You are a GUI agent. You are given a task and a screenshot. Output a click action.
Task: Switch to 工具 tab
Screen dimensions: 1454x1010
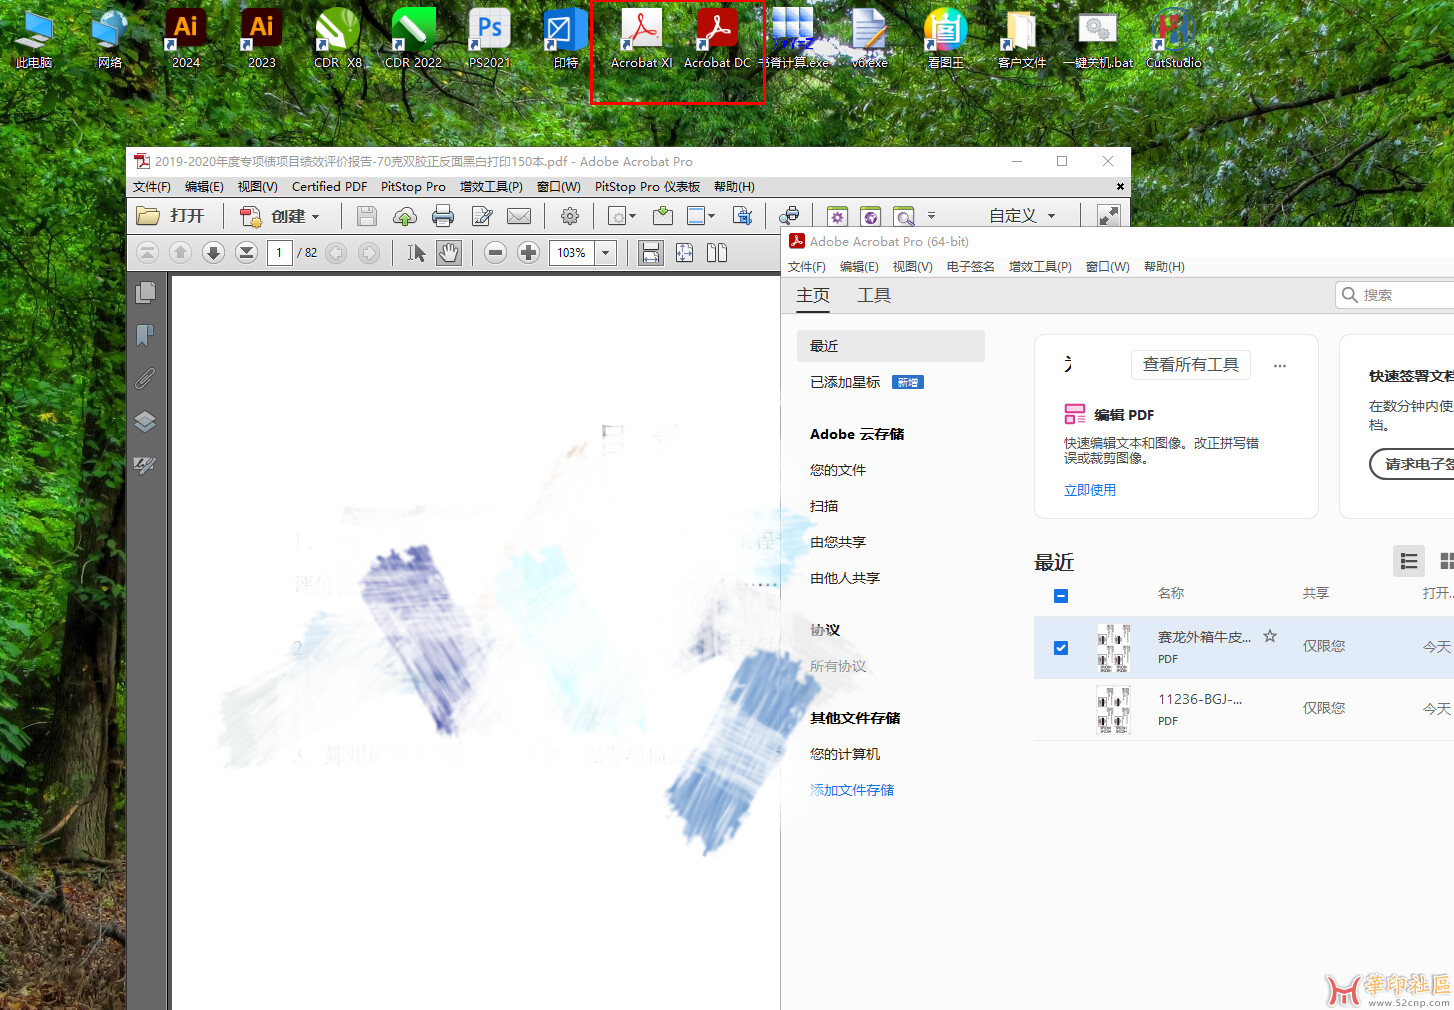pyautogui.click(x=874, y=295)
